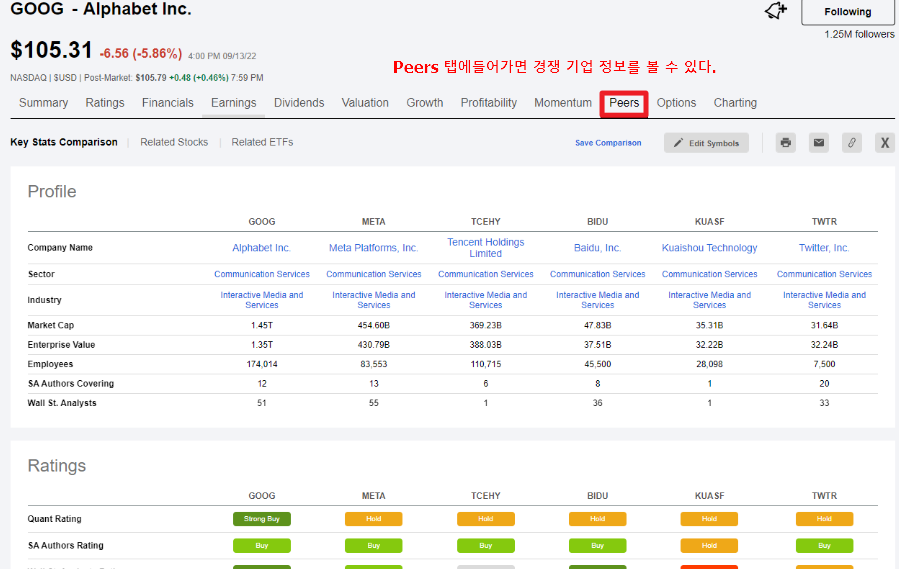
Task: Open Baidu, Inc. company link
Action: pos(597,248)
